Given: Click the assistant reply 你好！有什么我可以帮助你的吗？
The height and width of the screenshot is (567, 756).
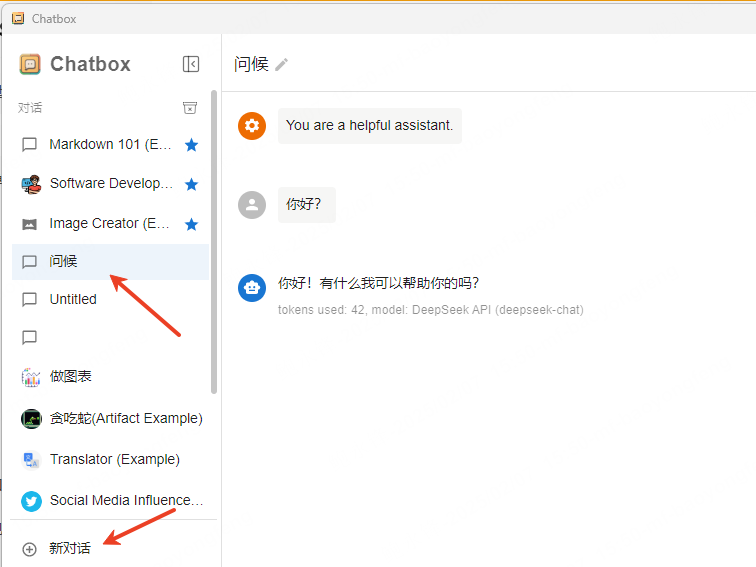Looking at the screenshot, I should pos(378,283).
